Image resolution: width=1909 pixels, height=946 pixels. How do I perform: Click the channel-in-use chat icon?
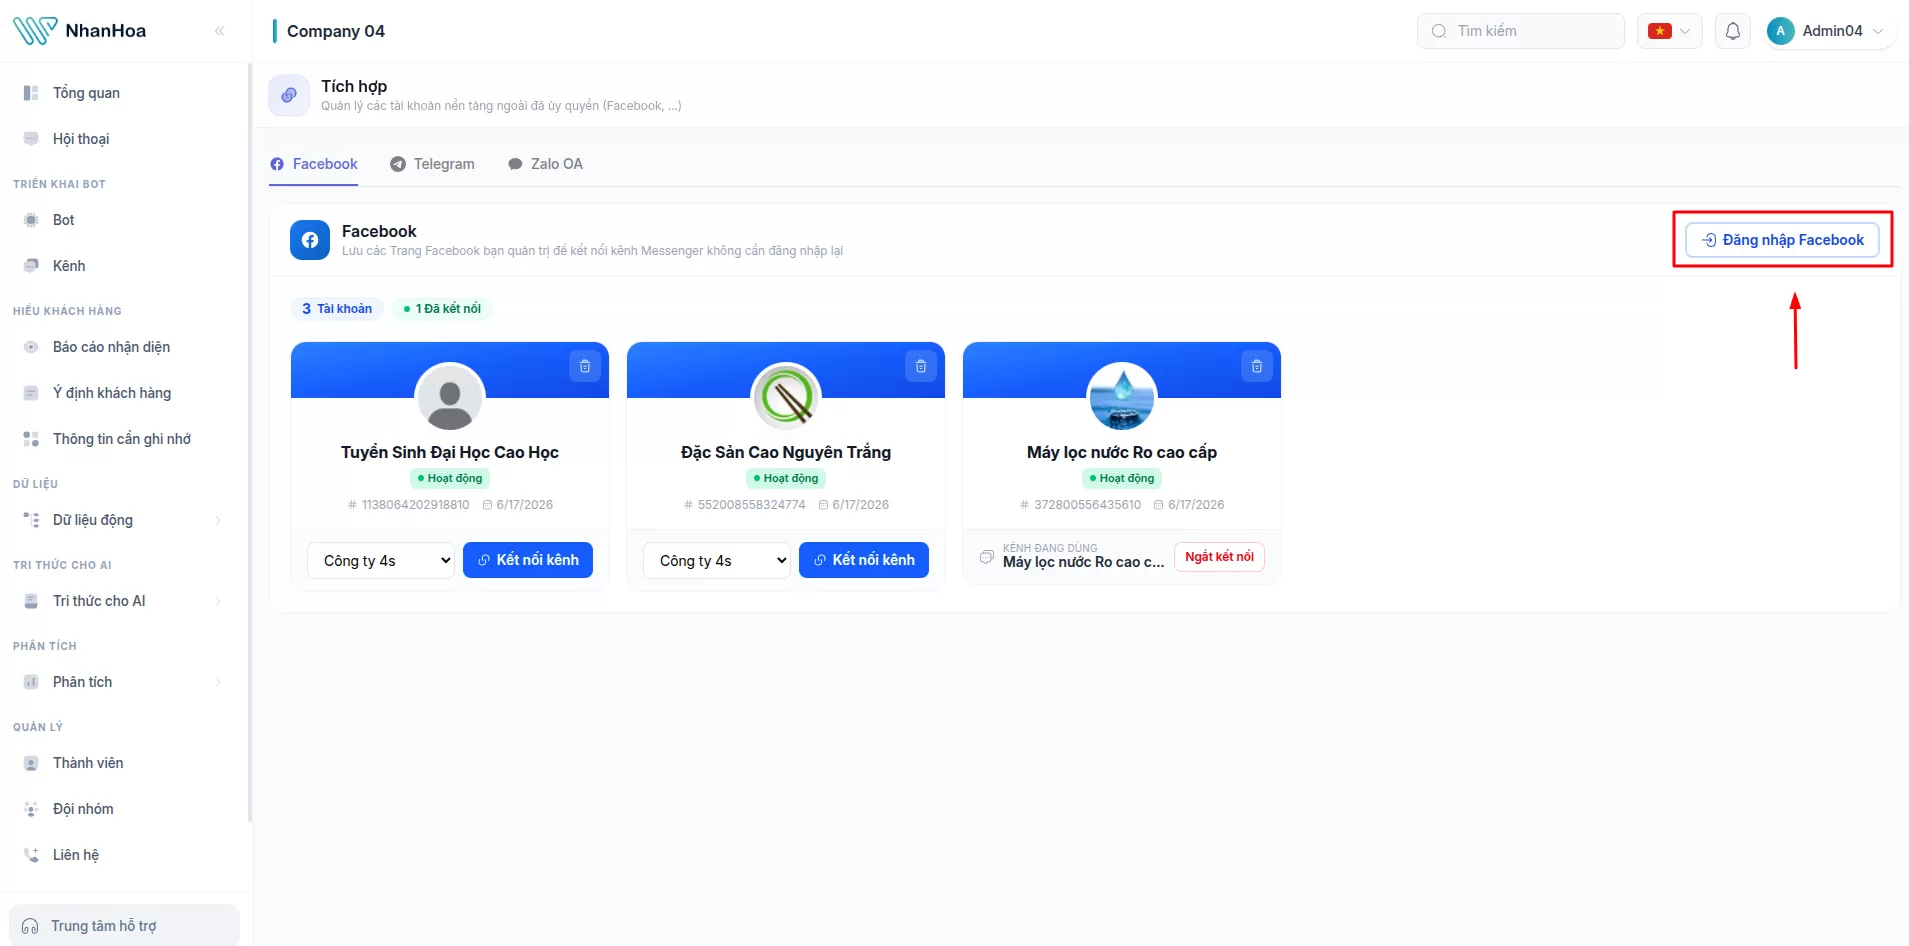pos(987,557)
